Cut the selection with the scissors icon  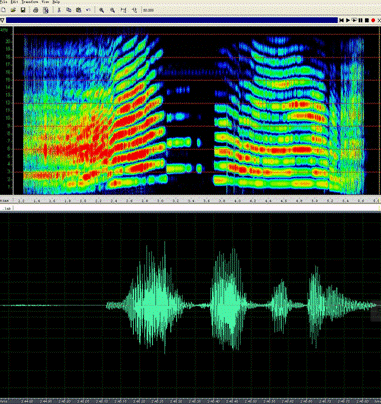(x=59, y=10)
